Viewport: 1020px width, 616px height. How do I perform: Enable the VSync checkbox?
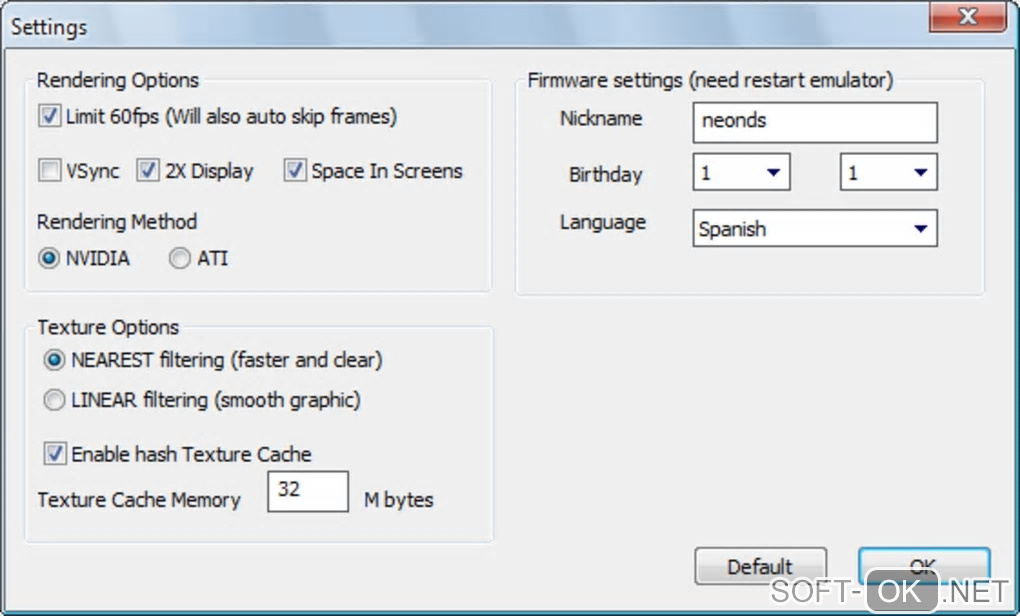pos(50,171)
